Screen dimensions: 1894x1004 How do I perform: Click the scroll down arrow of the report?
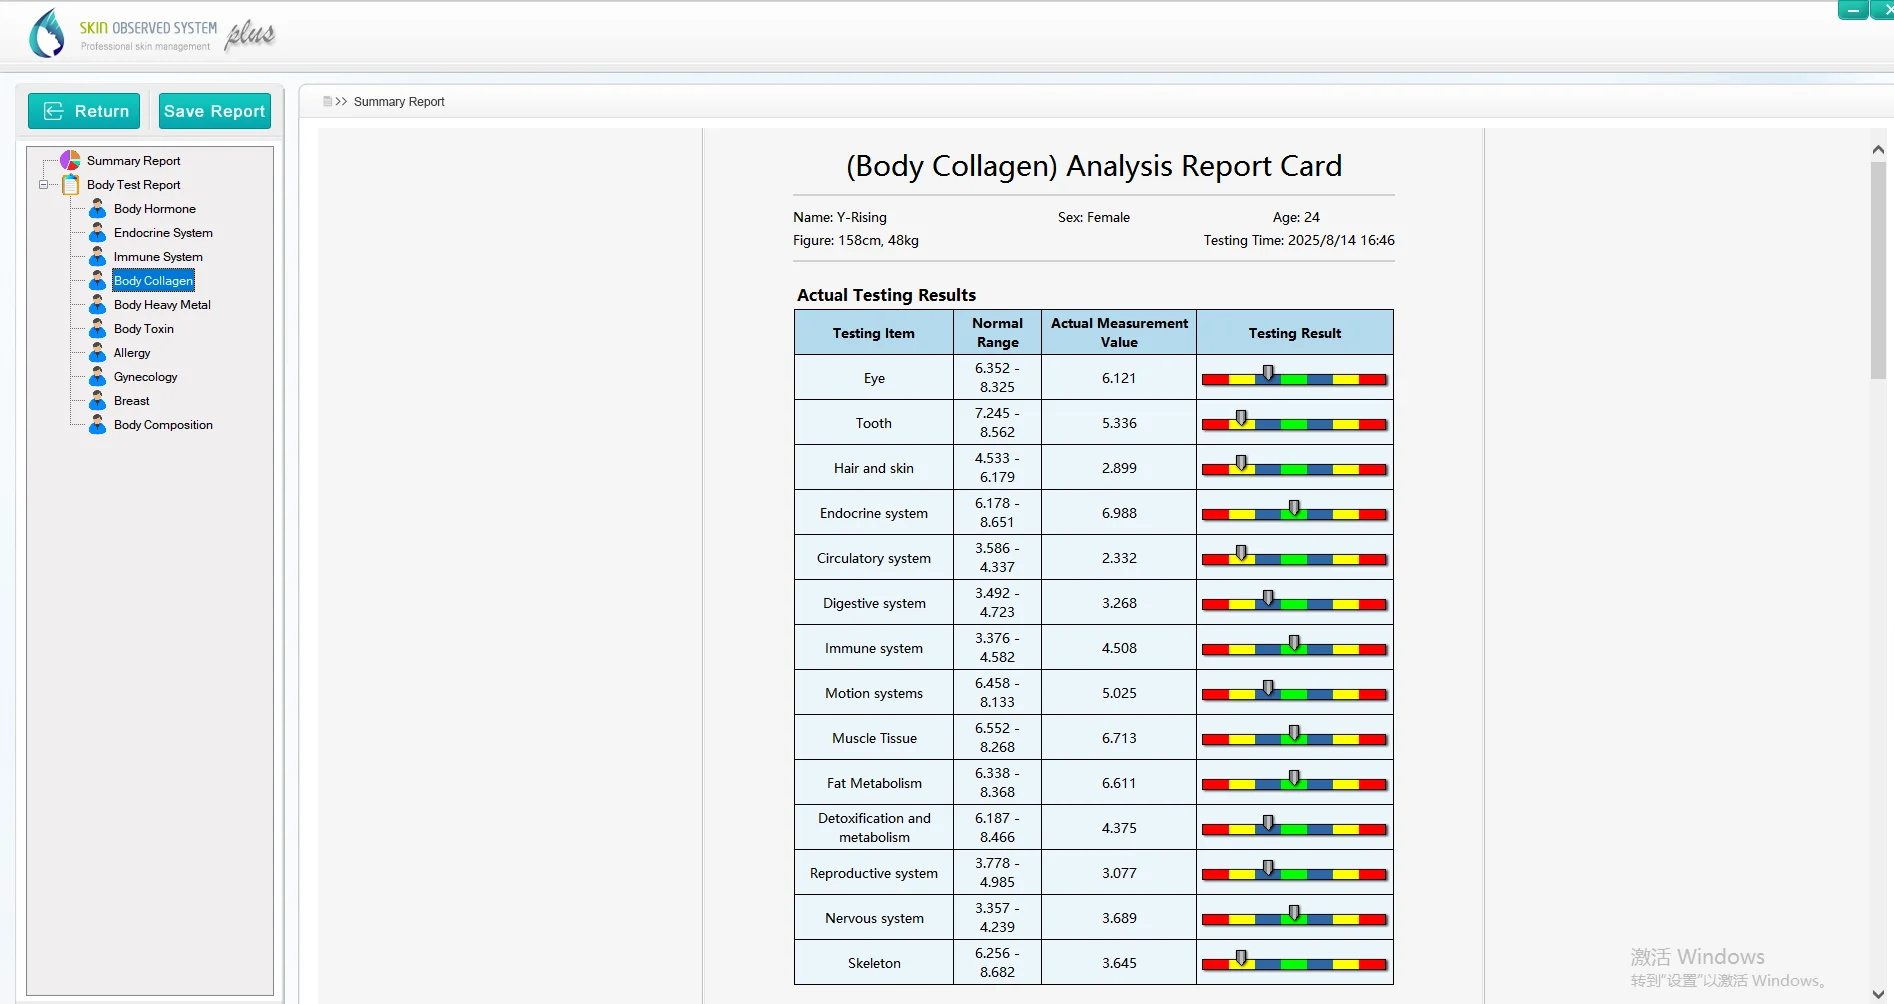[1878, 993]
